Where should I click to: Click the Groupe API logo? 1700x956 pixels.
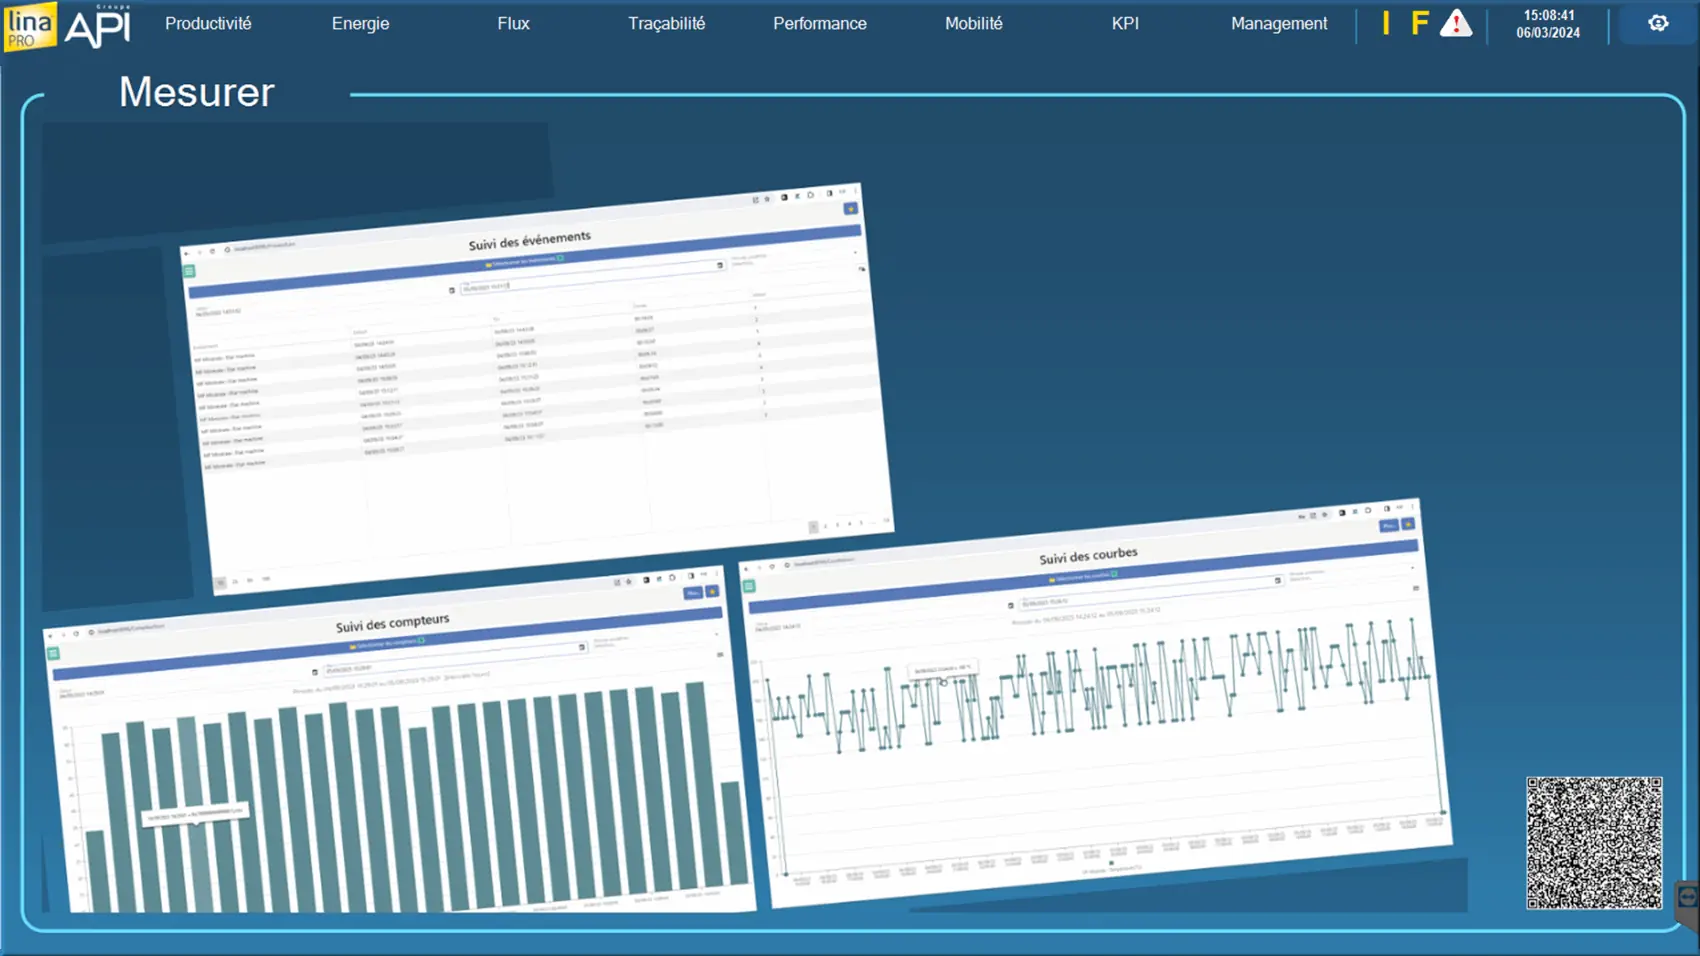click(98, 26)
